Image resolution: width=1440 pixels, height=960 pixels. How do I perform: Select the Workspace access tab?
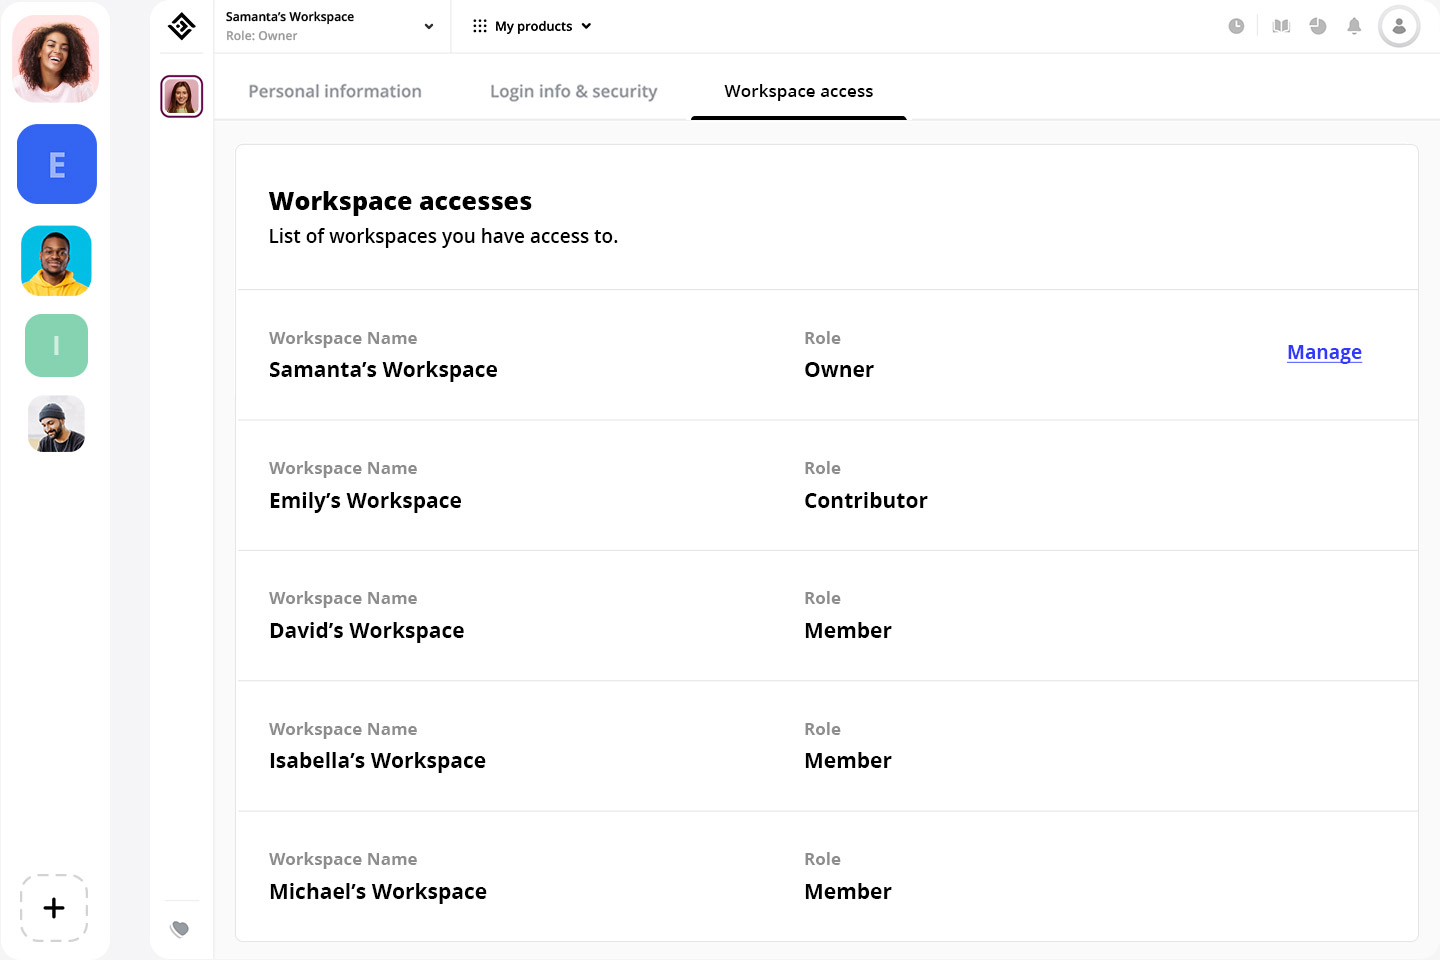click(x=798, y=91)
